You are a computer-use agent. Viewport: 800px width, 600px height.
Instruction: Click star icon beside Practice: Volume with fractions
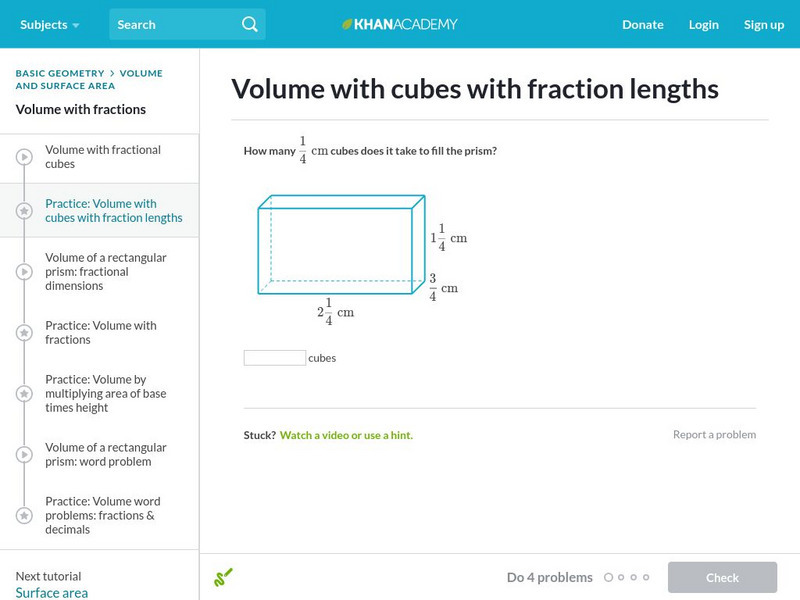pos(24,333)
